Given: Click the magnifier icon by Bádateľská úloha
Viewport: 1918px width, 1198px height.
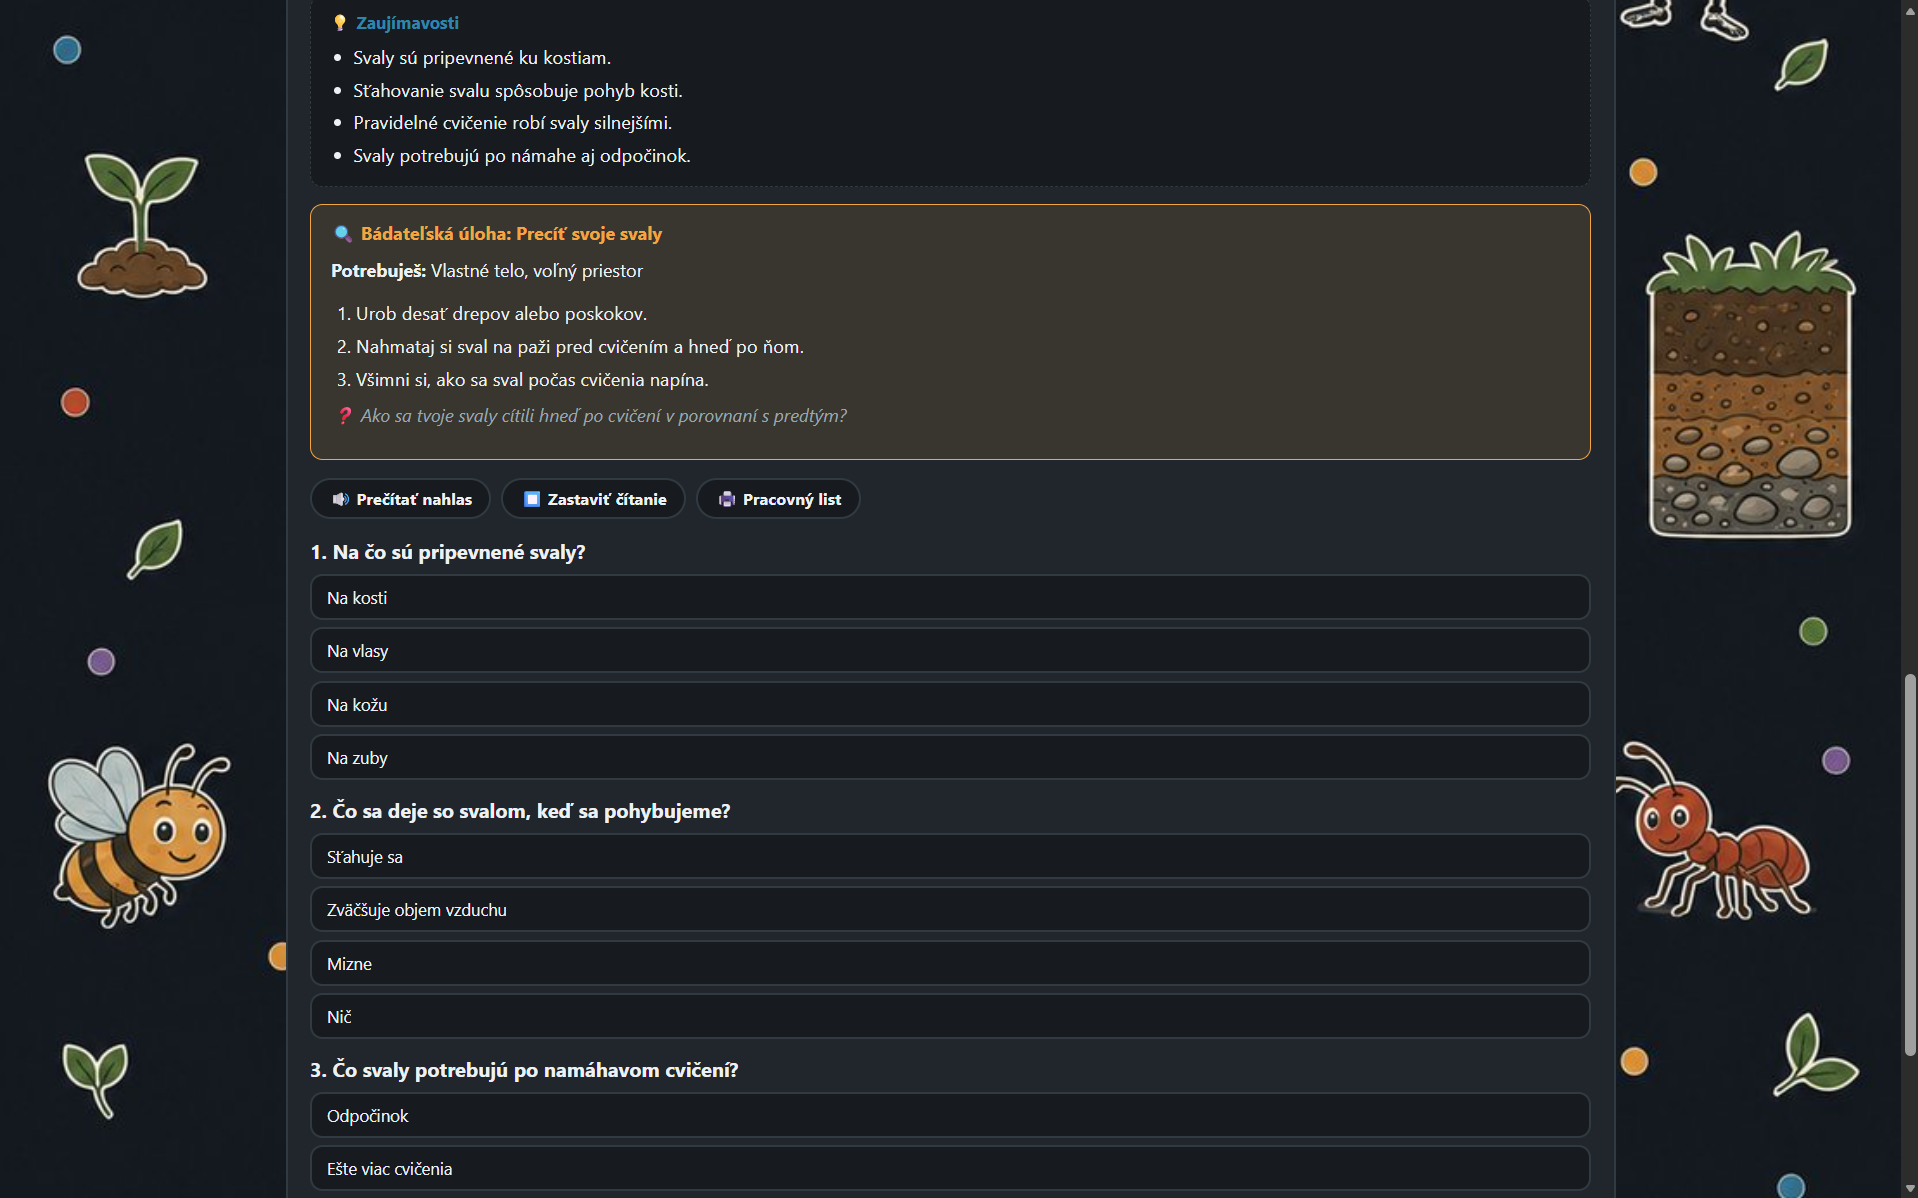Looking at the screenshot, I should tap(342, 234).
